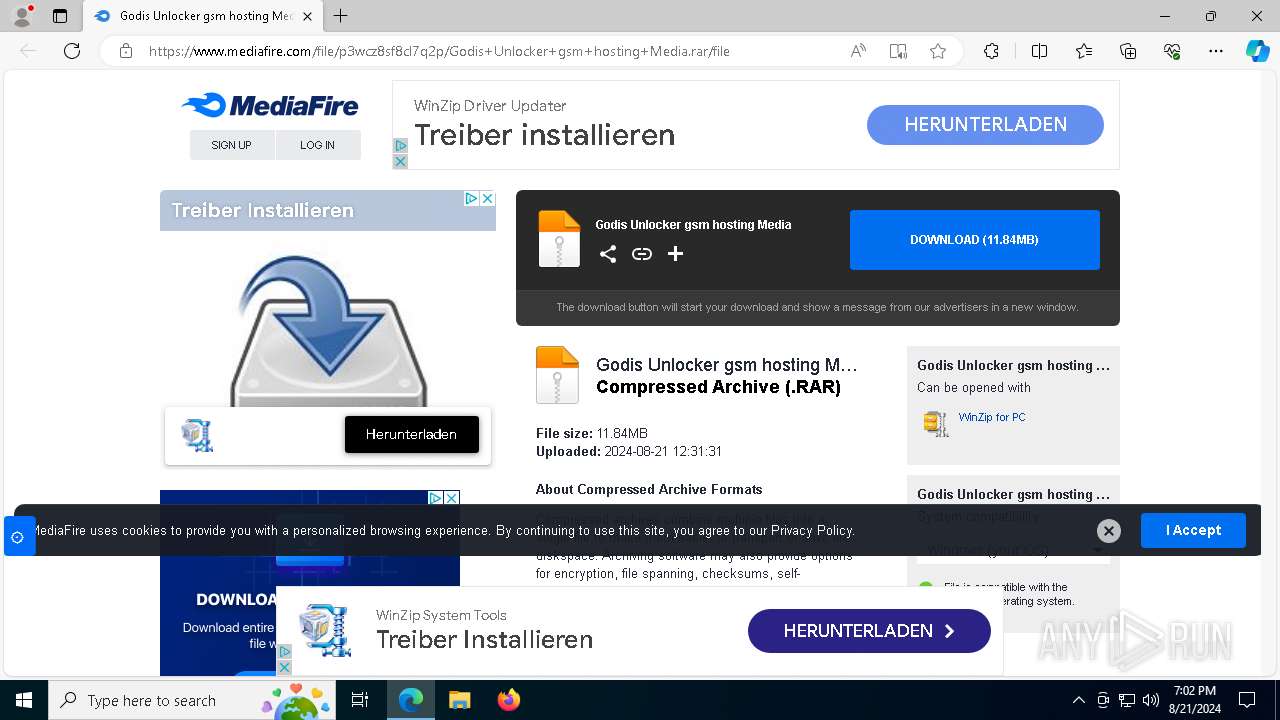This screenshot has width=1280, height=720.
Task: Click the large download arrow ad image
Action: pos(328,330)
